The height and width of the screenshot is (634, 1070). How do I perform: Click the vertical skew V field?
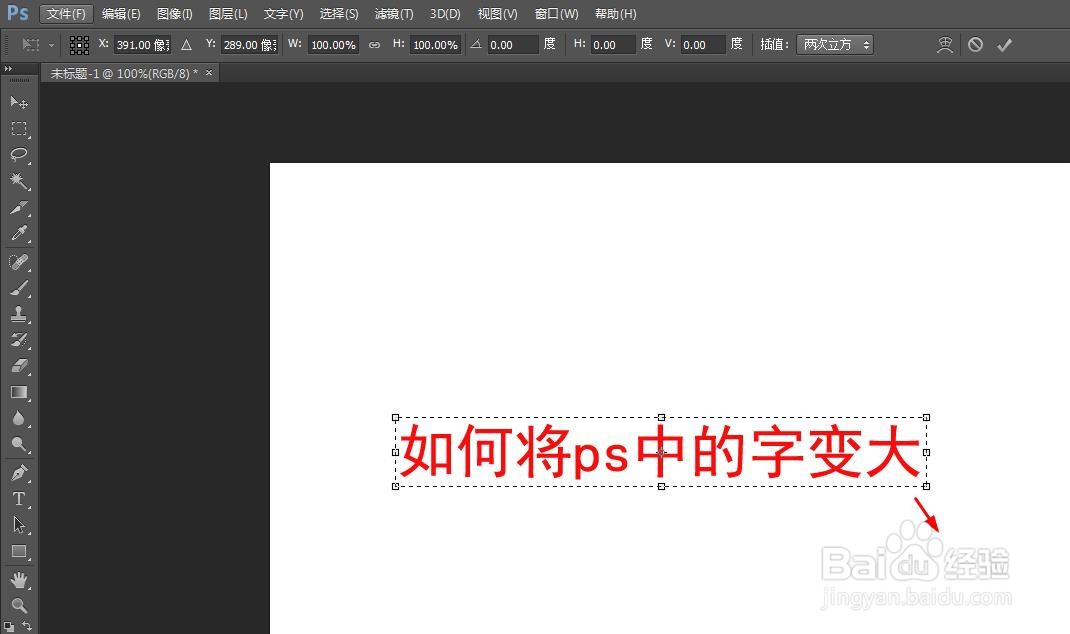[x=703, y=45]
